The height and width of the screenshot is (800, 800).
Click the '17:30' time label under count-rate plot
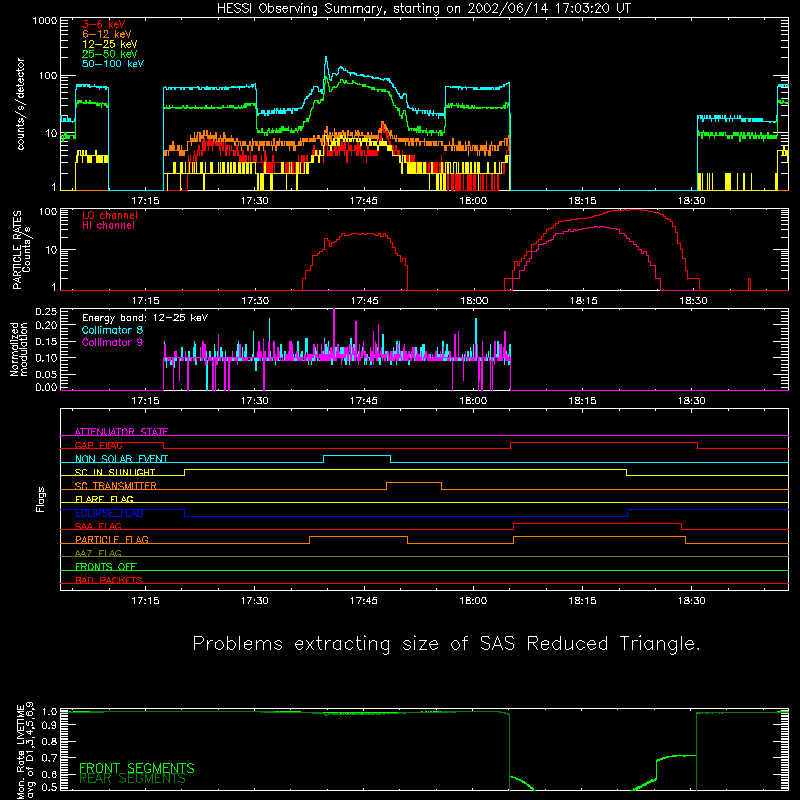pos(255,201)
